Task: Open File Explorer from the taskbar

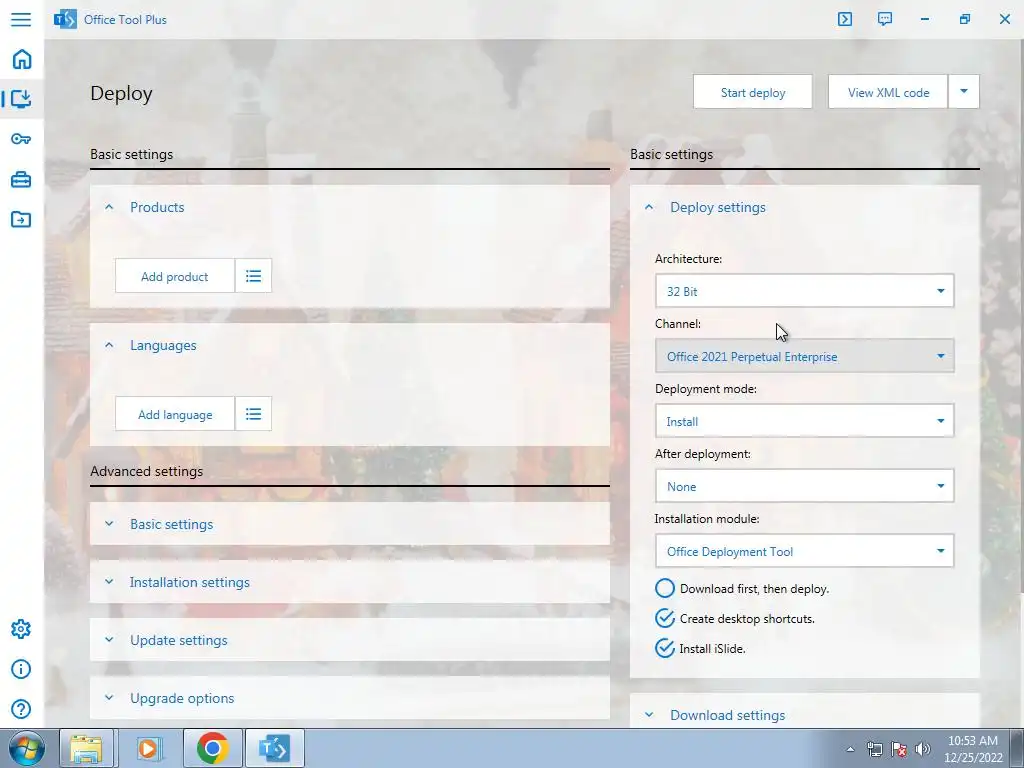Action: [x=87, y=748]
